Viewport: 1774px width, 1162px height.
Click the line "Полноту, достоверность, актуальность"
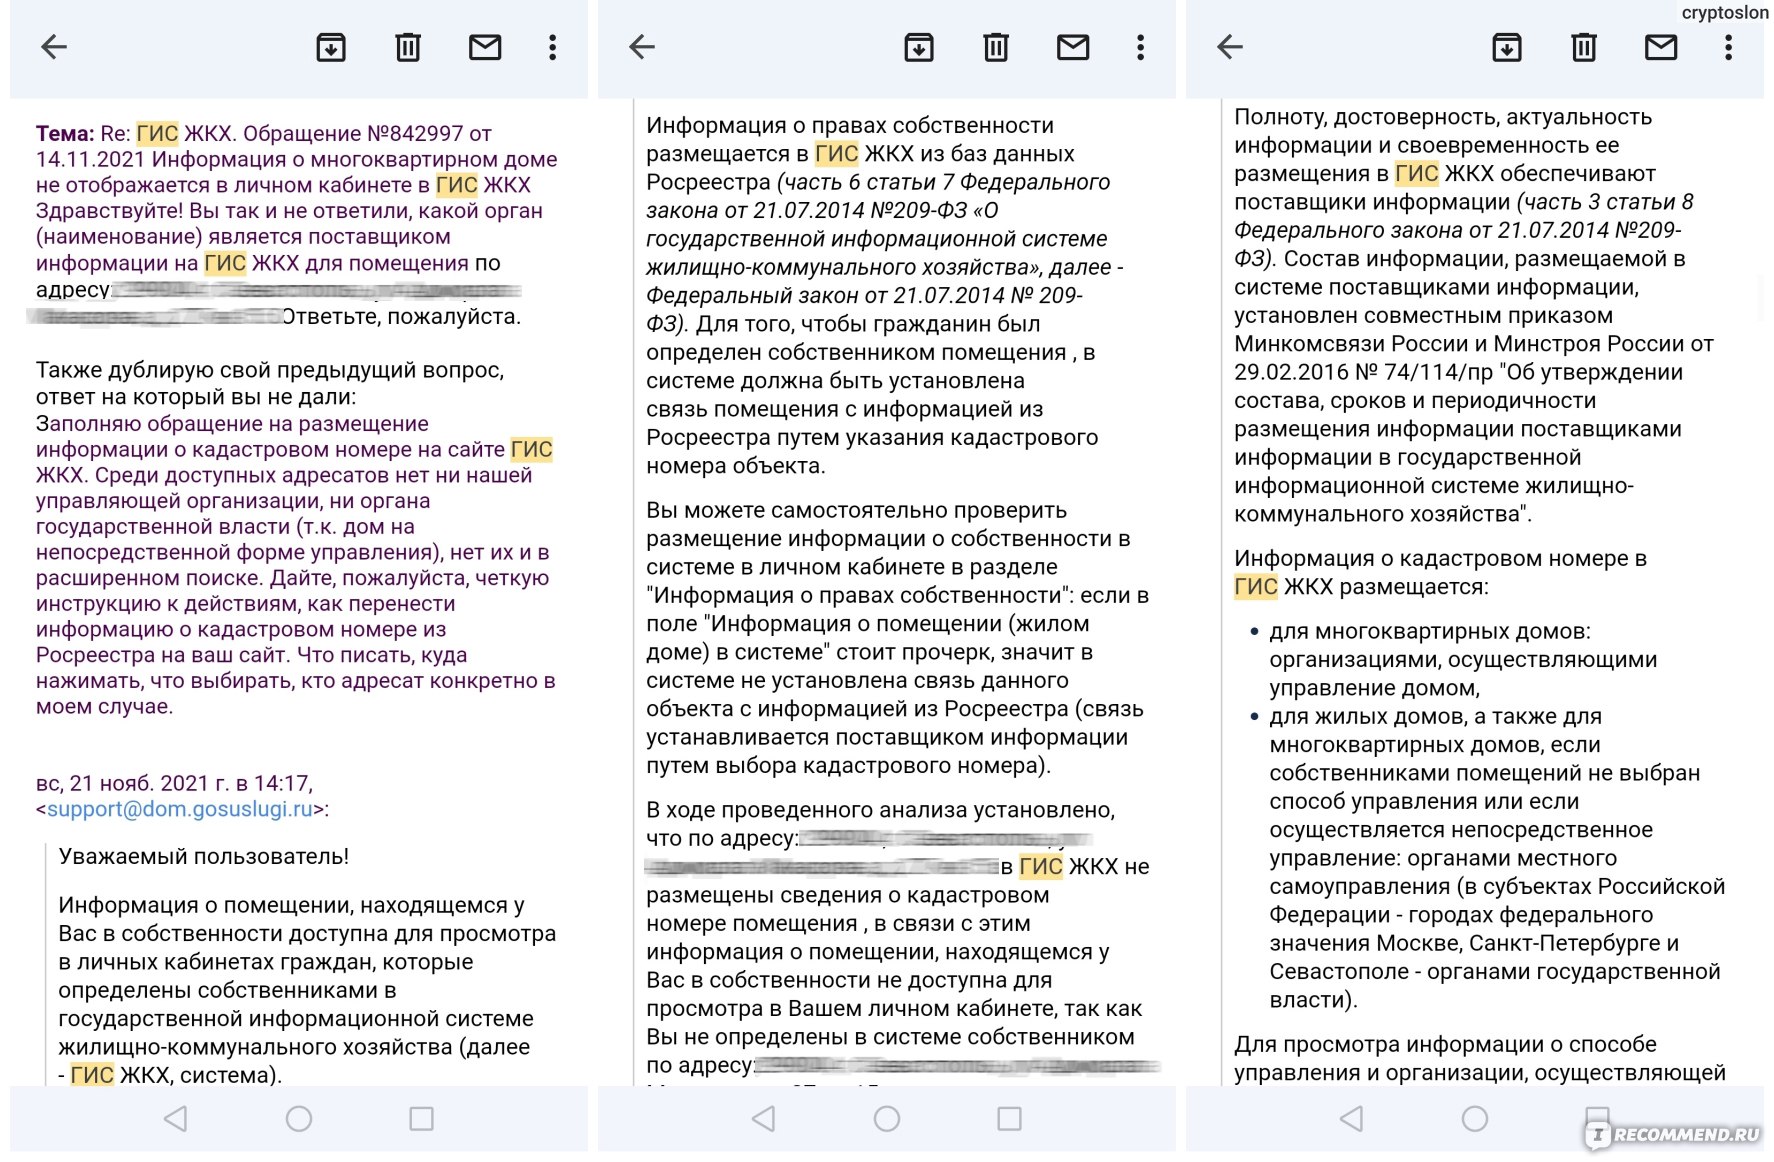tap(1443, 117)
